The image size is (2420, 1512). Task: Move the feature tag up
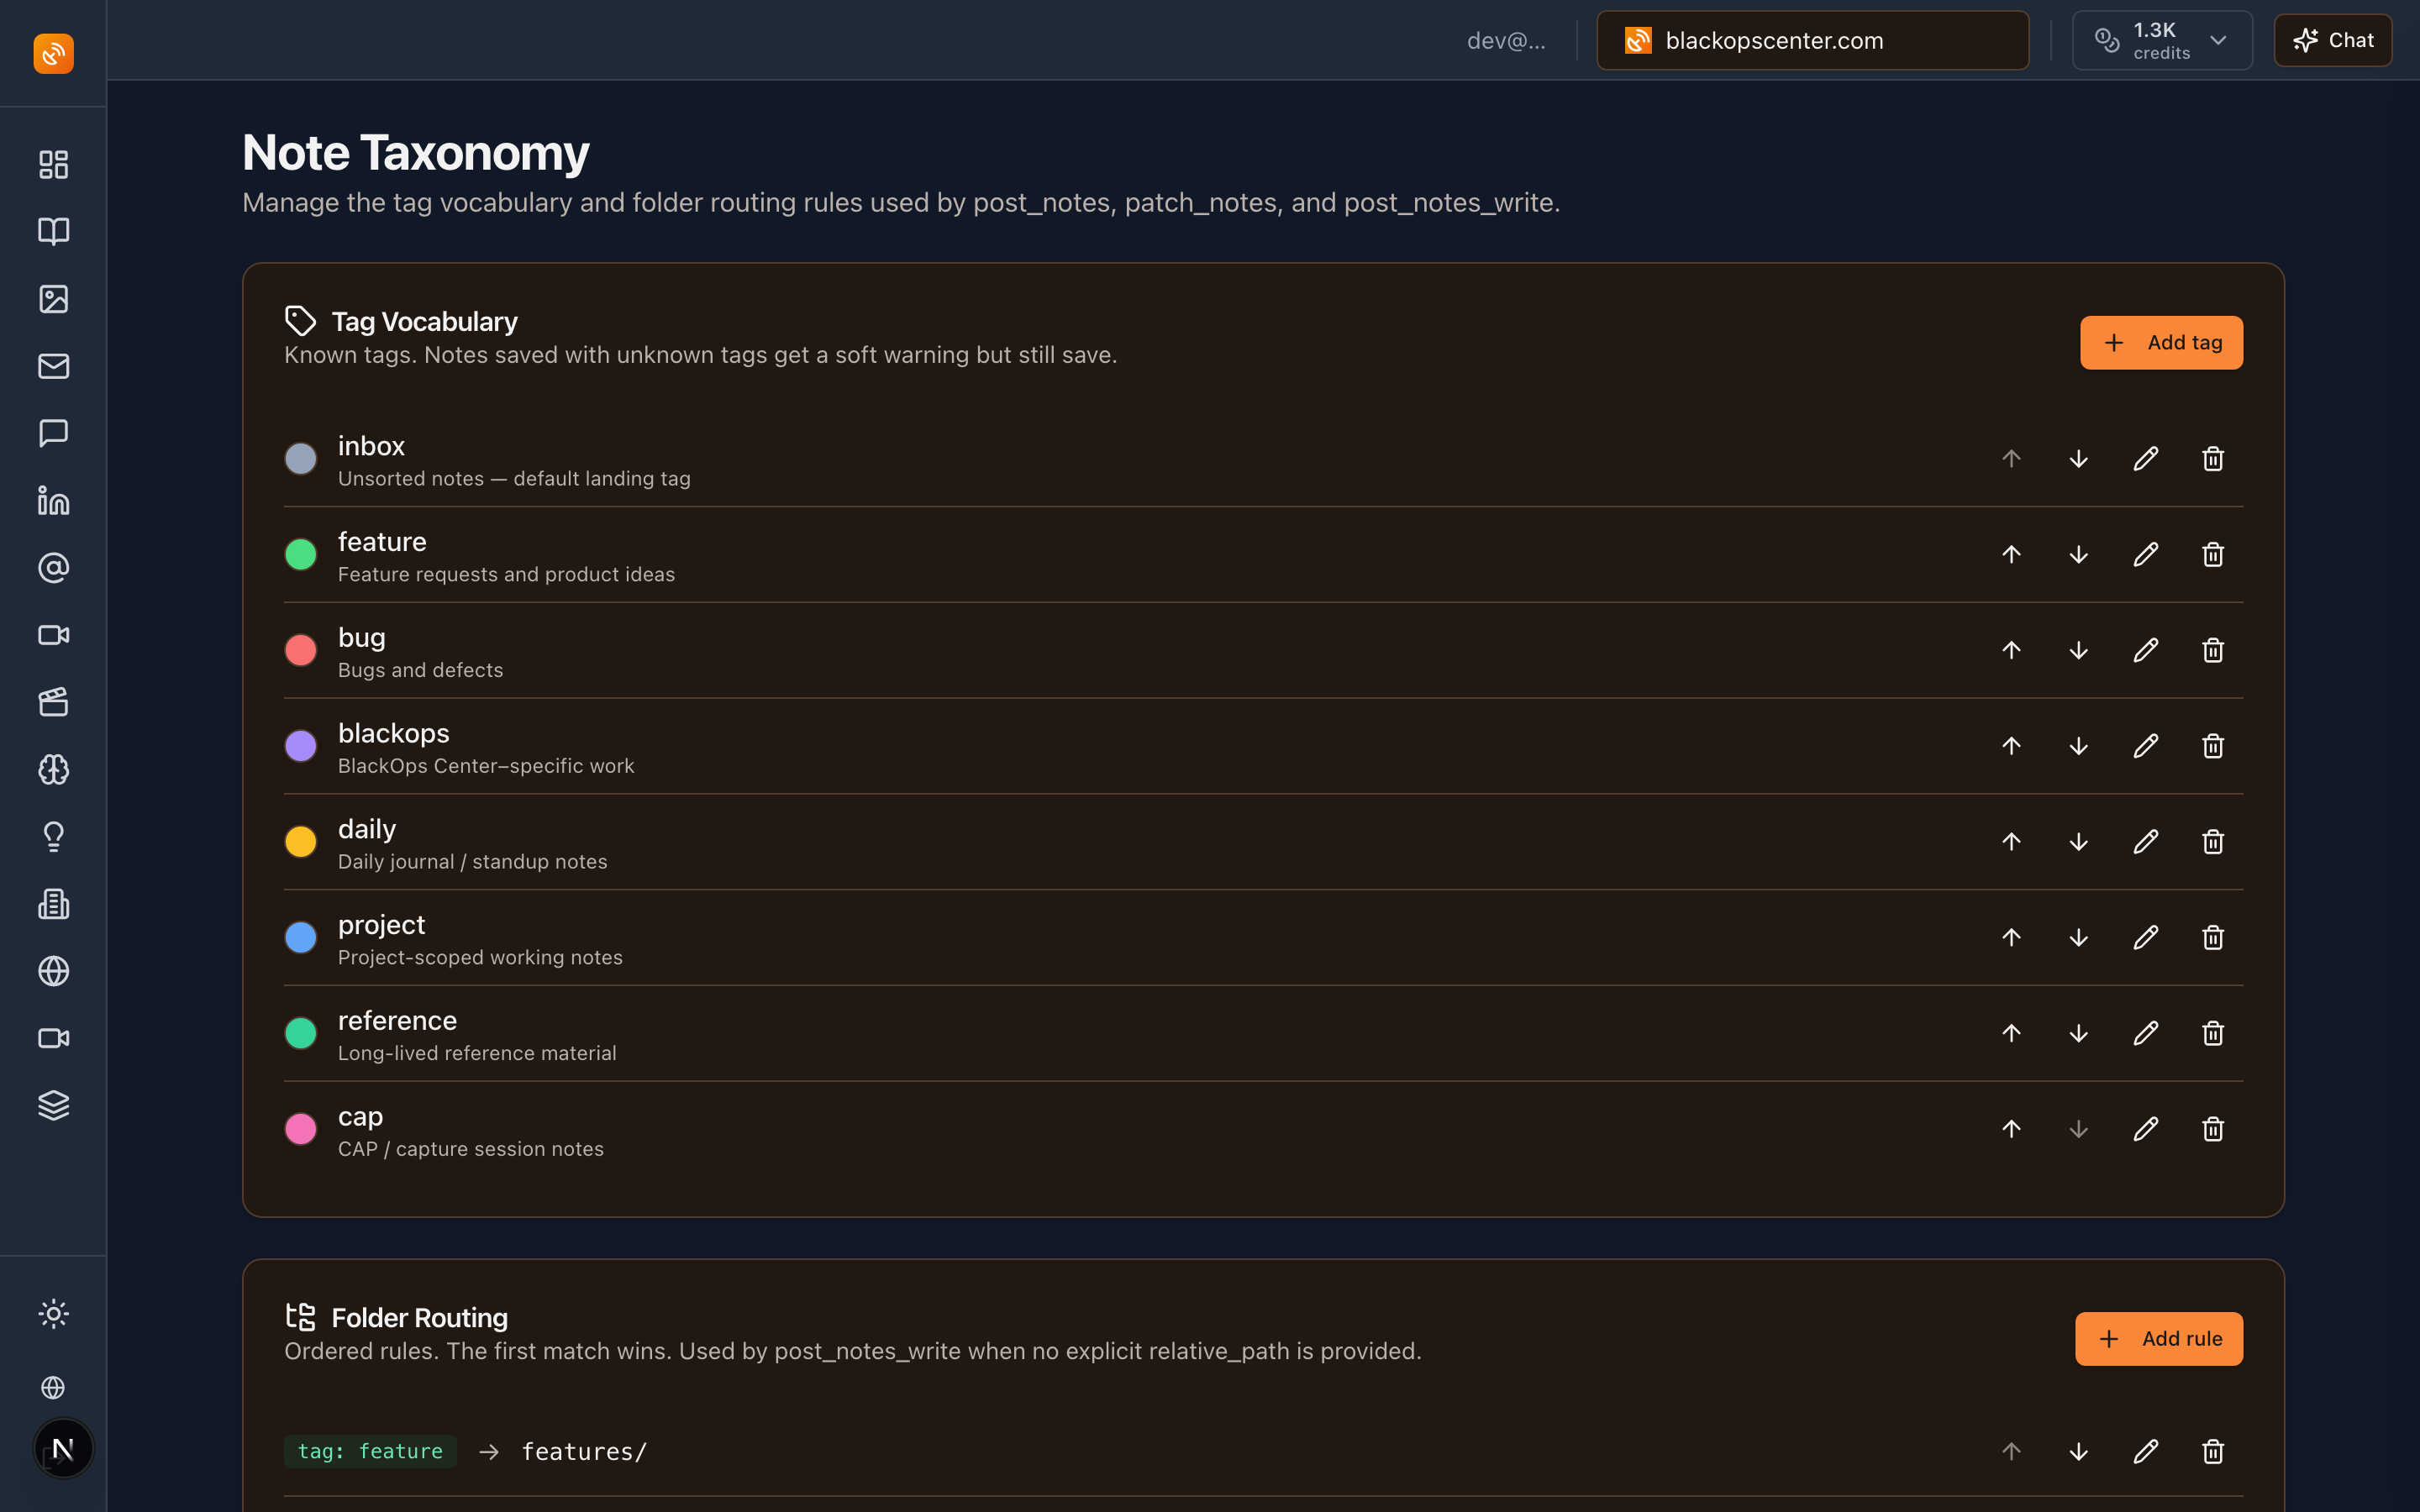2011,554
